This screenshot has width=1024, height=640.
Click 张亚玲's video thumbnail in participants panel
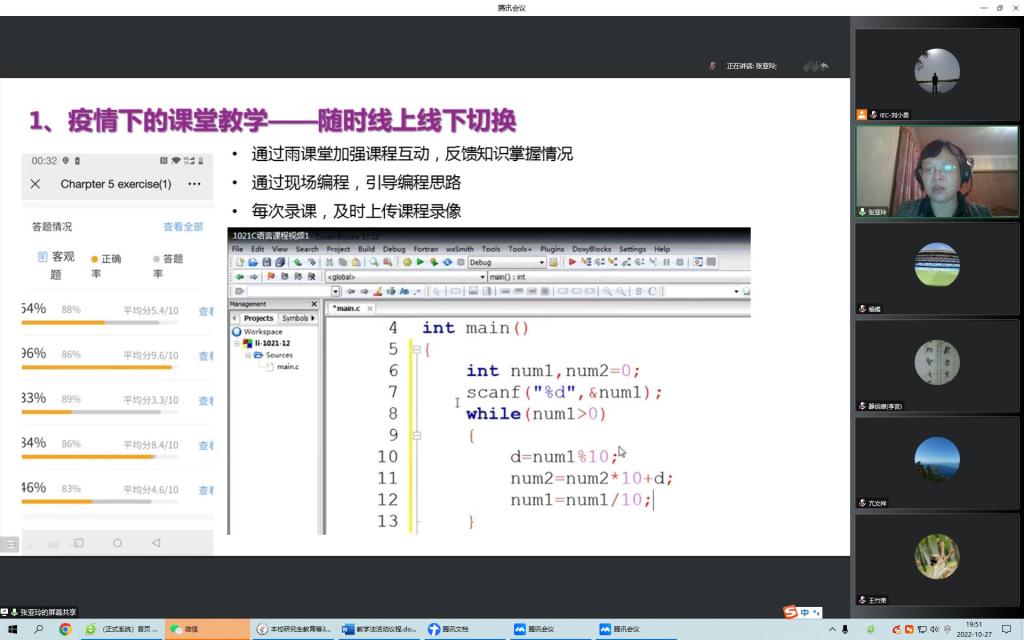[936, 169]
